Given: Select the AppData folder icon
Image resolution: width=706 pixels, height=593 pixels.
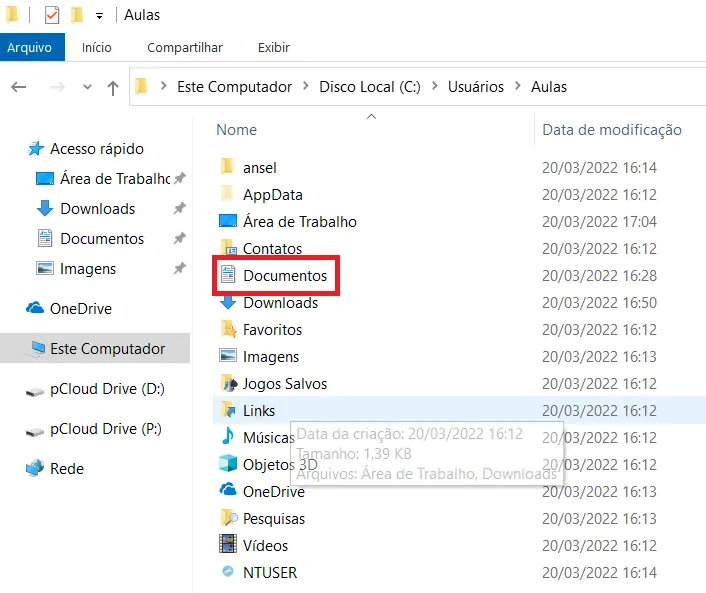Looking at the screenshot, I should (227, 193).
